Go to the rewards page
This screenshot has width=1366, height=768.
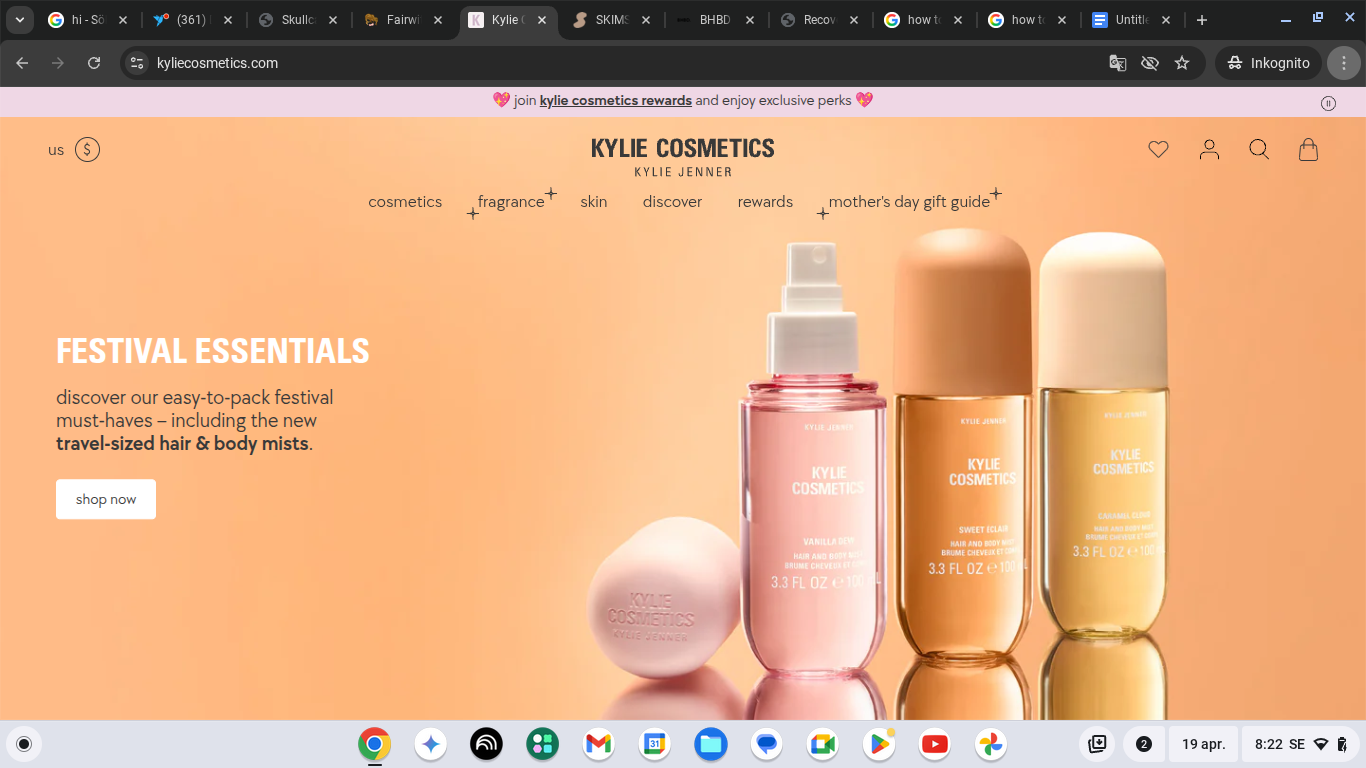765,202
